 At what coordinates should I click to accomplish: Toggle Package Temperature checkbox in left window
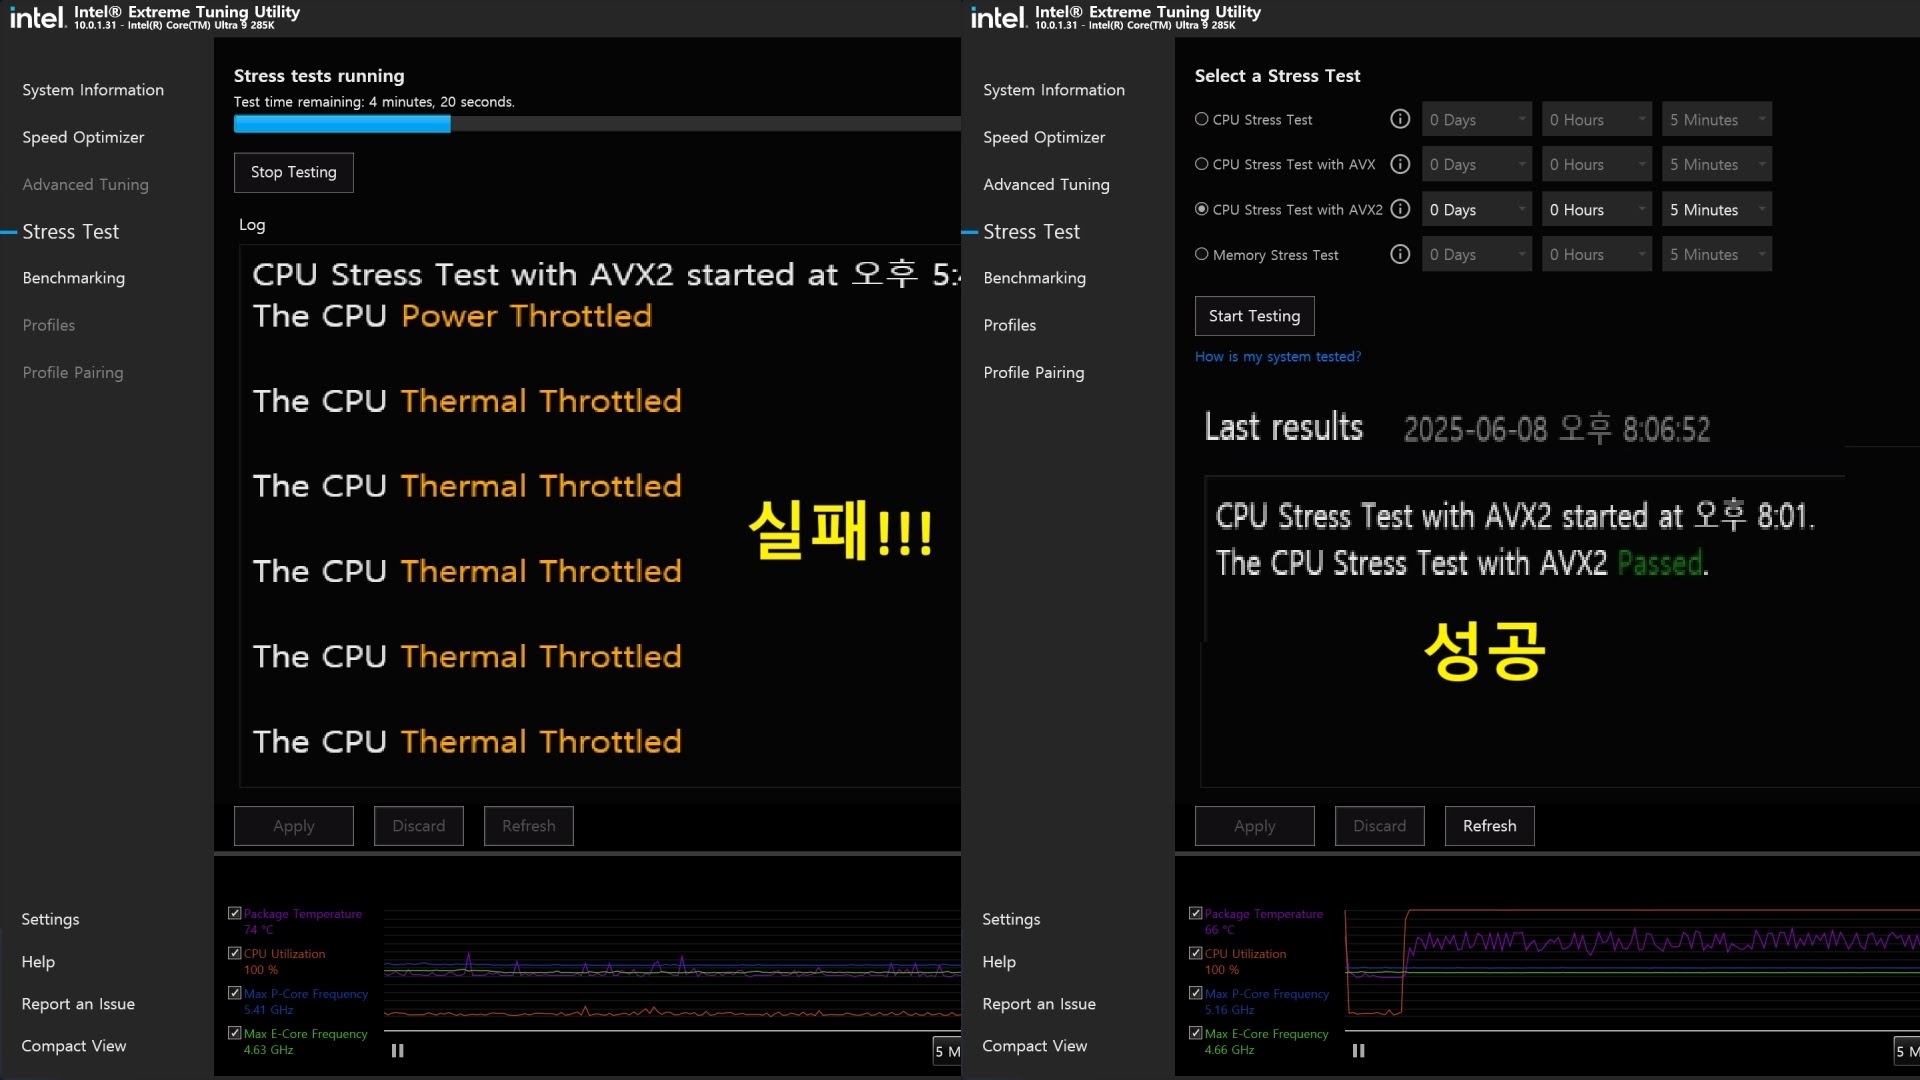(x=235, y=913)
